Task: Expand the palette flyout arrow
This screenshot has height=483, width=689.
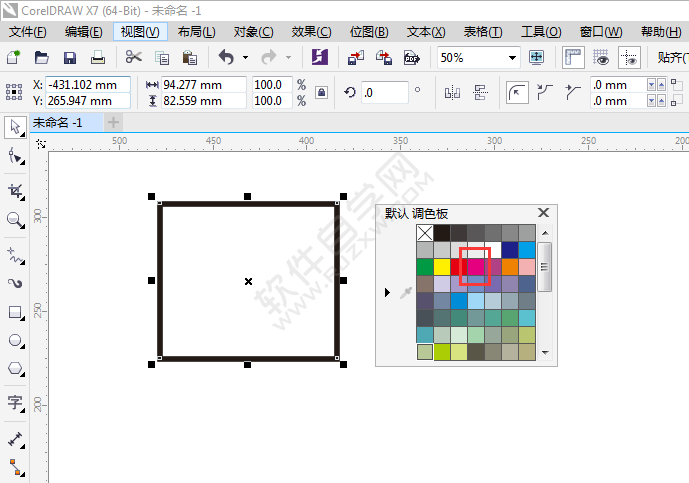Action: (x=388, y=292)
